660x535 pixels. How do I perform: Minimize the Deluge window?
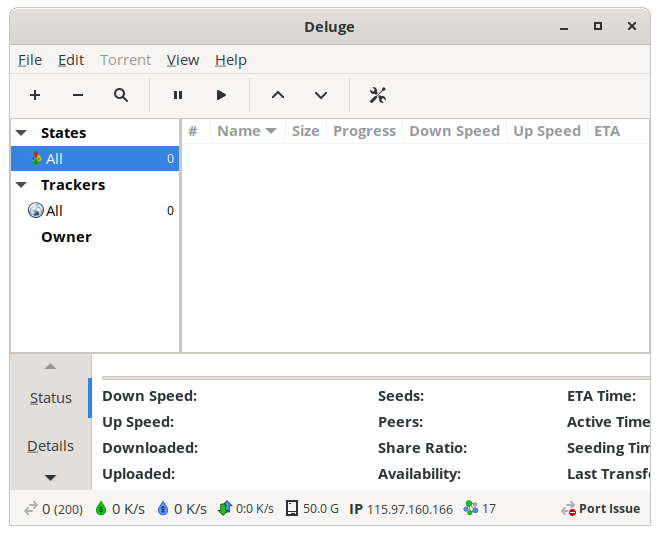(x=564, y=27)
